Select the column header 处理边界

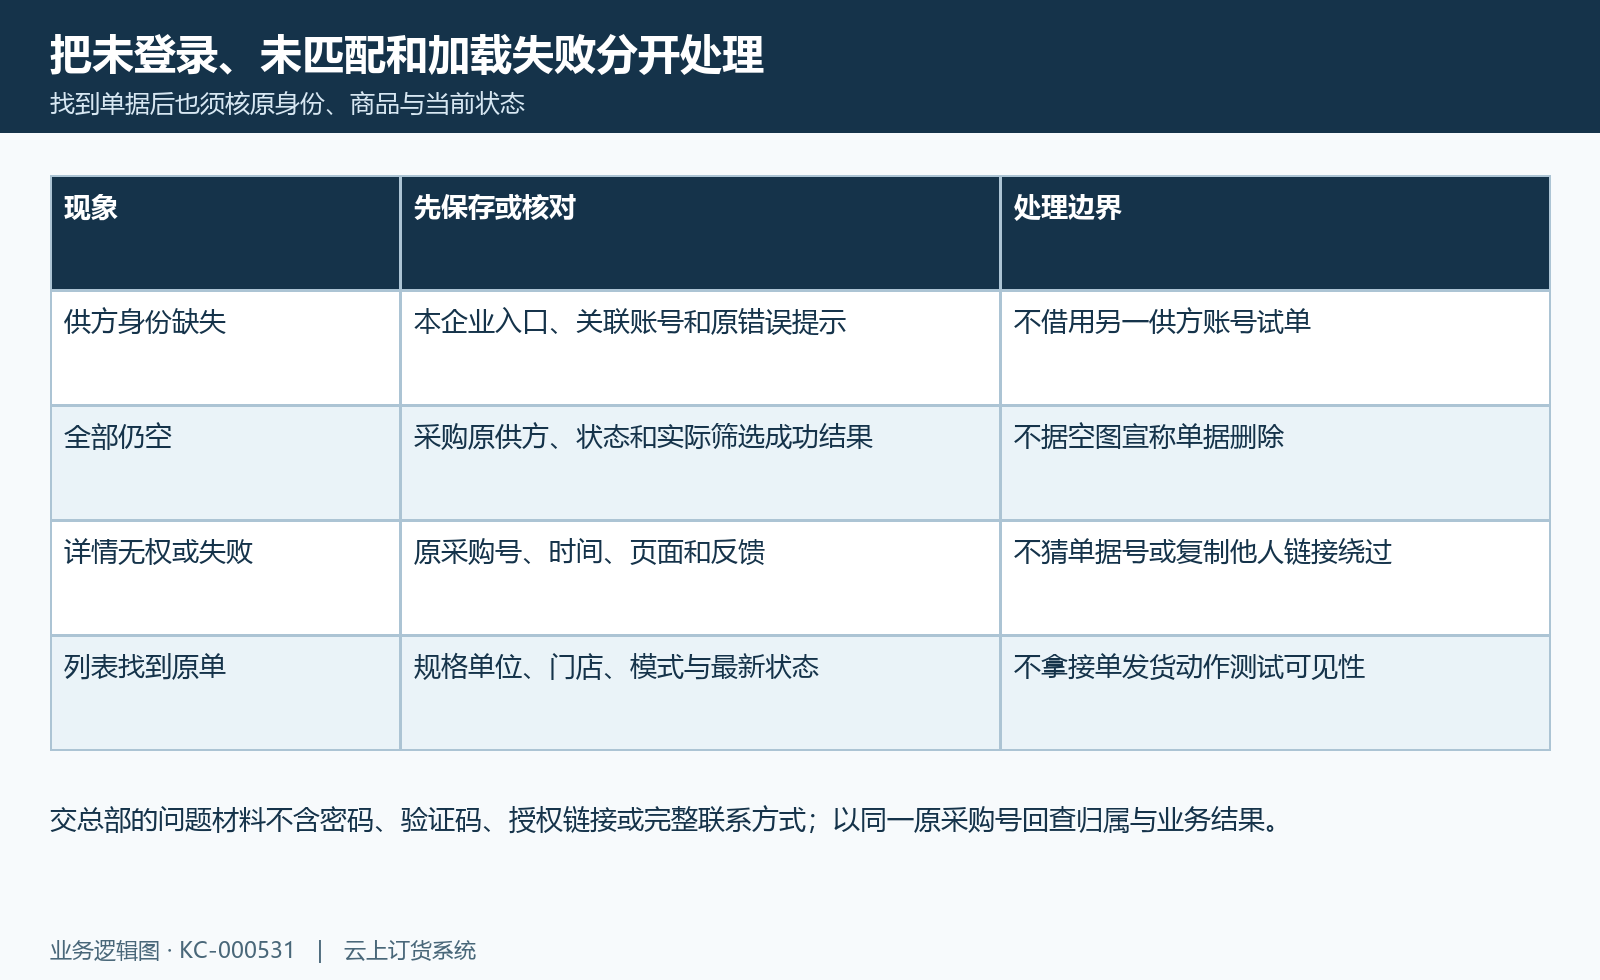1275,233
